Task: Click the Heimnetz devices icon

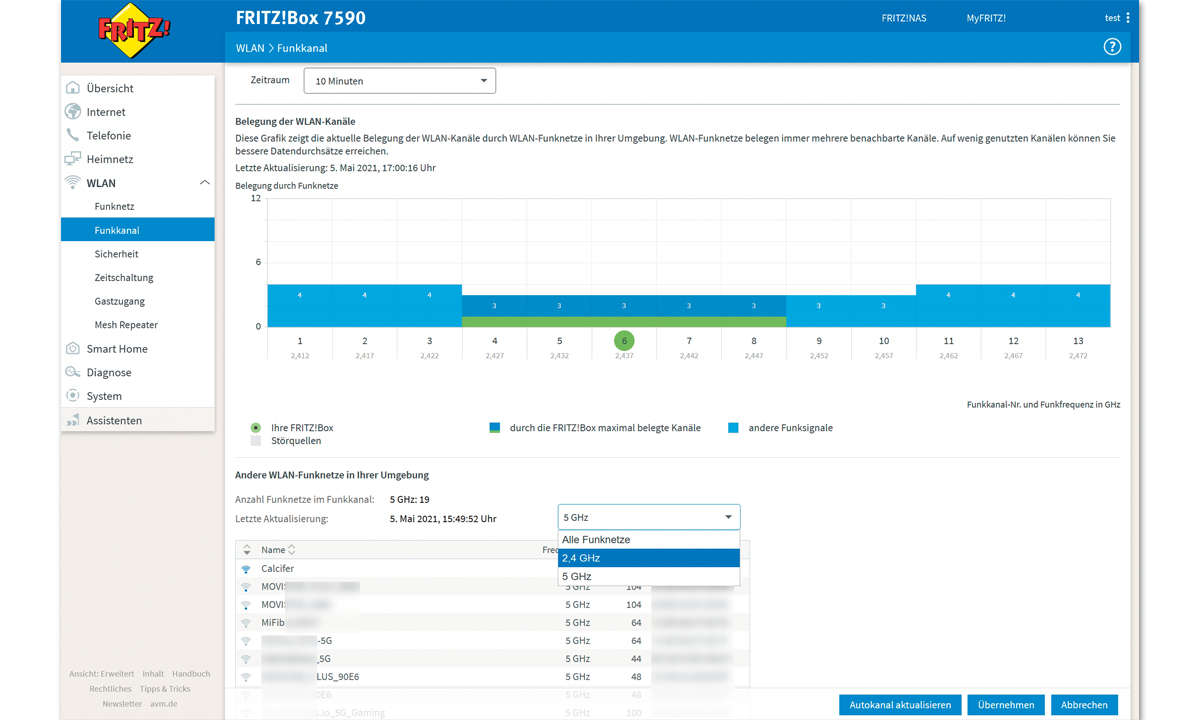Action: 72,159
